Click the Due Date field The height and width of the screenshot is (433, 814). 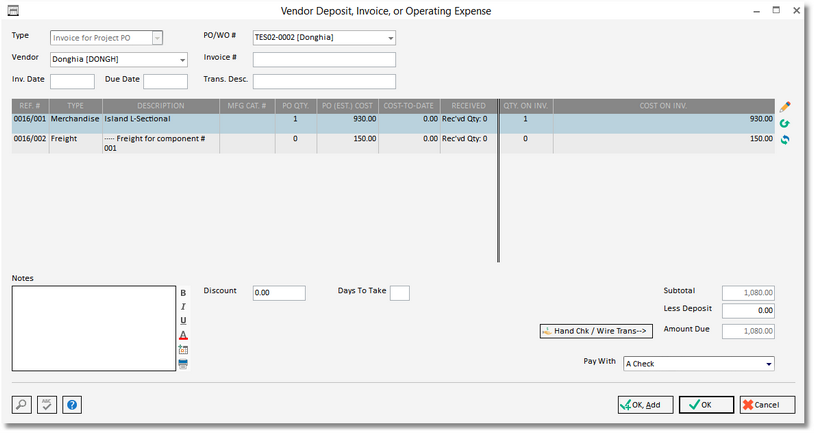click(x=165, y=82)
